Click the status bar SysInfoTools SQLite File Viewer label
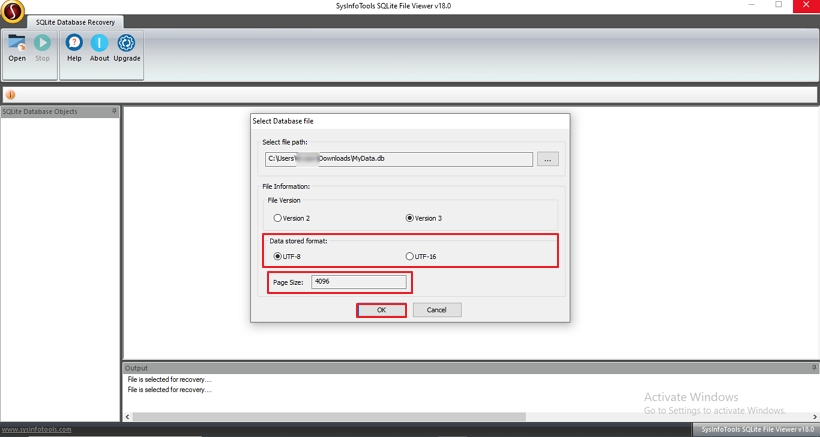This screenshot has width=820, height=437. tap(758, 429)
